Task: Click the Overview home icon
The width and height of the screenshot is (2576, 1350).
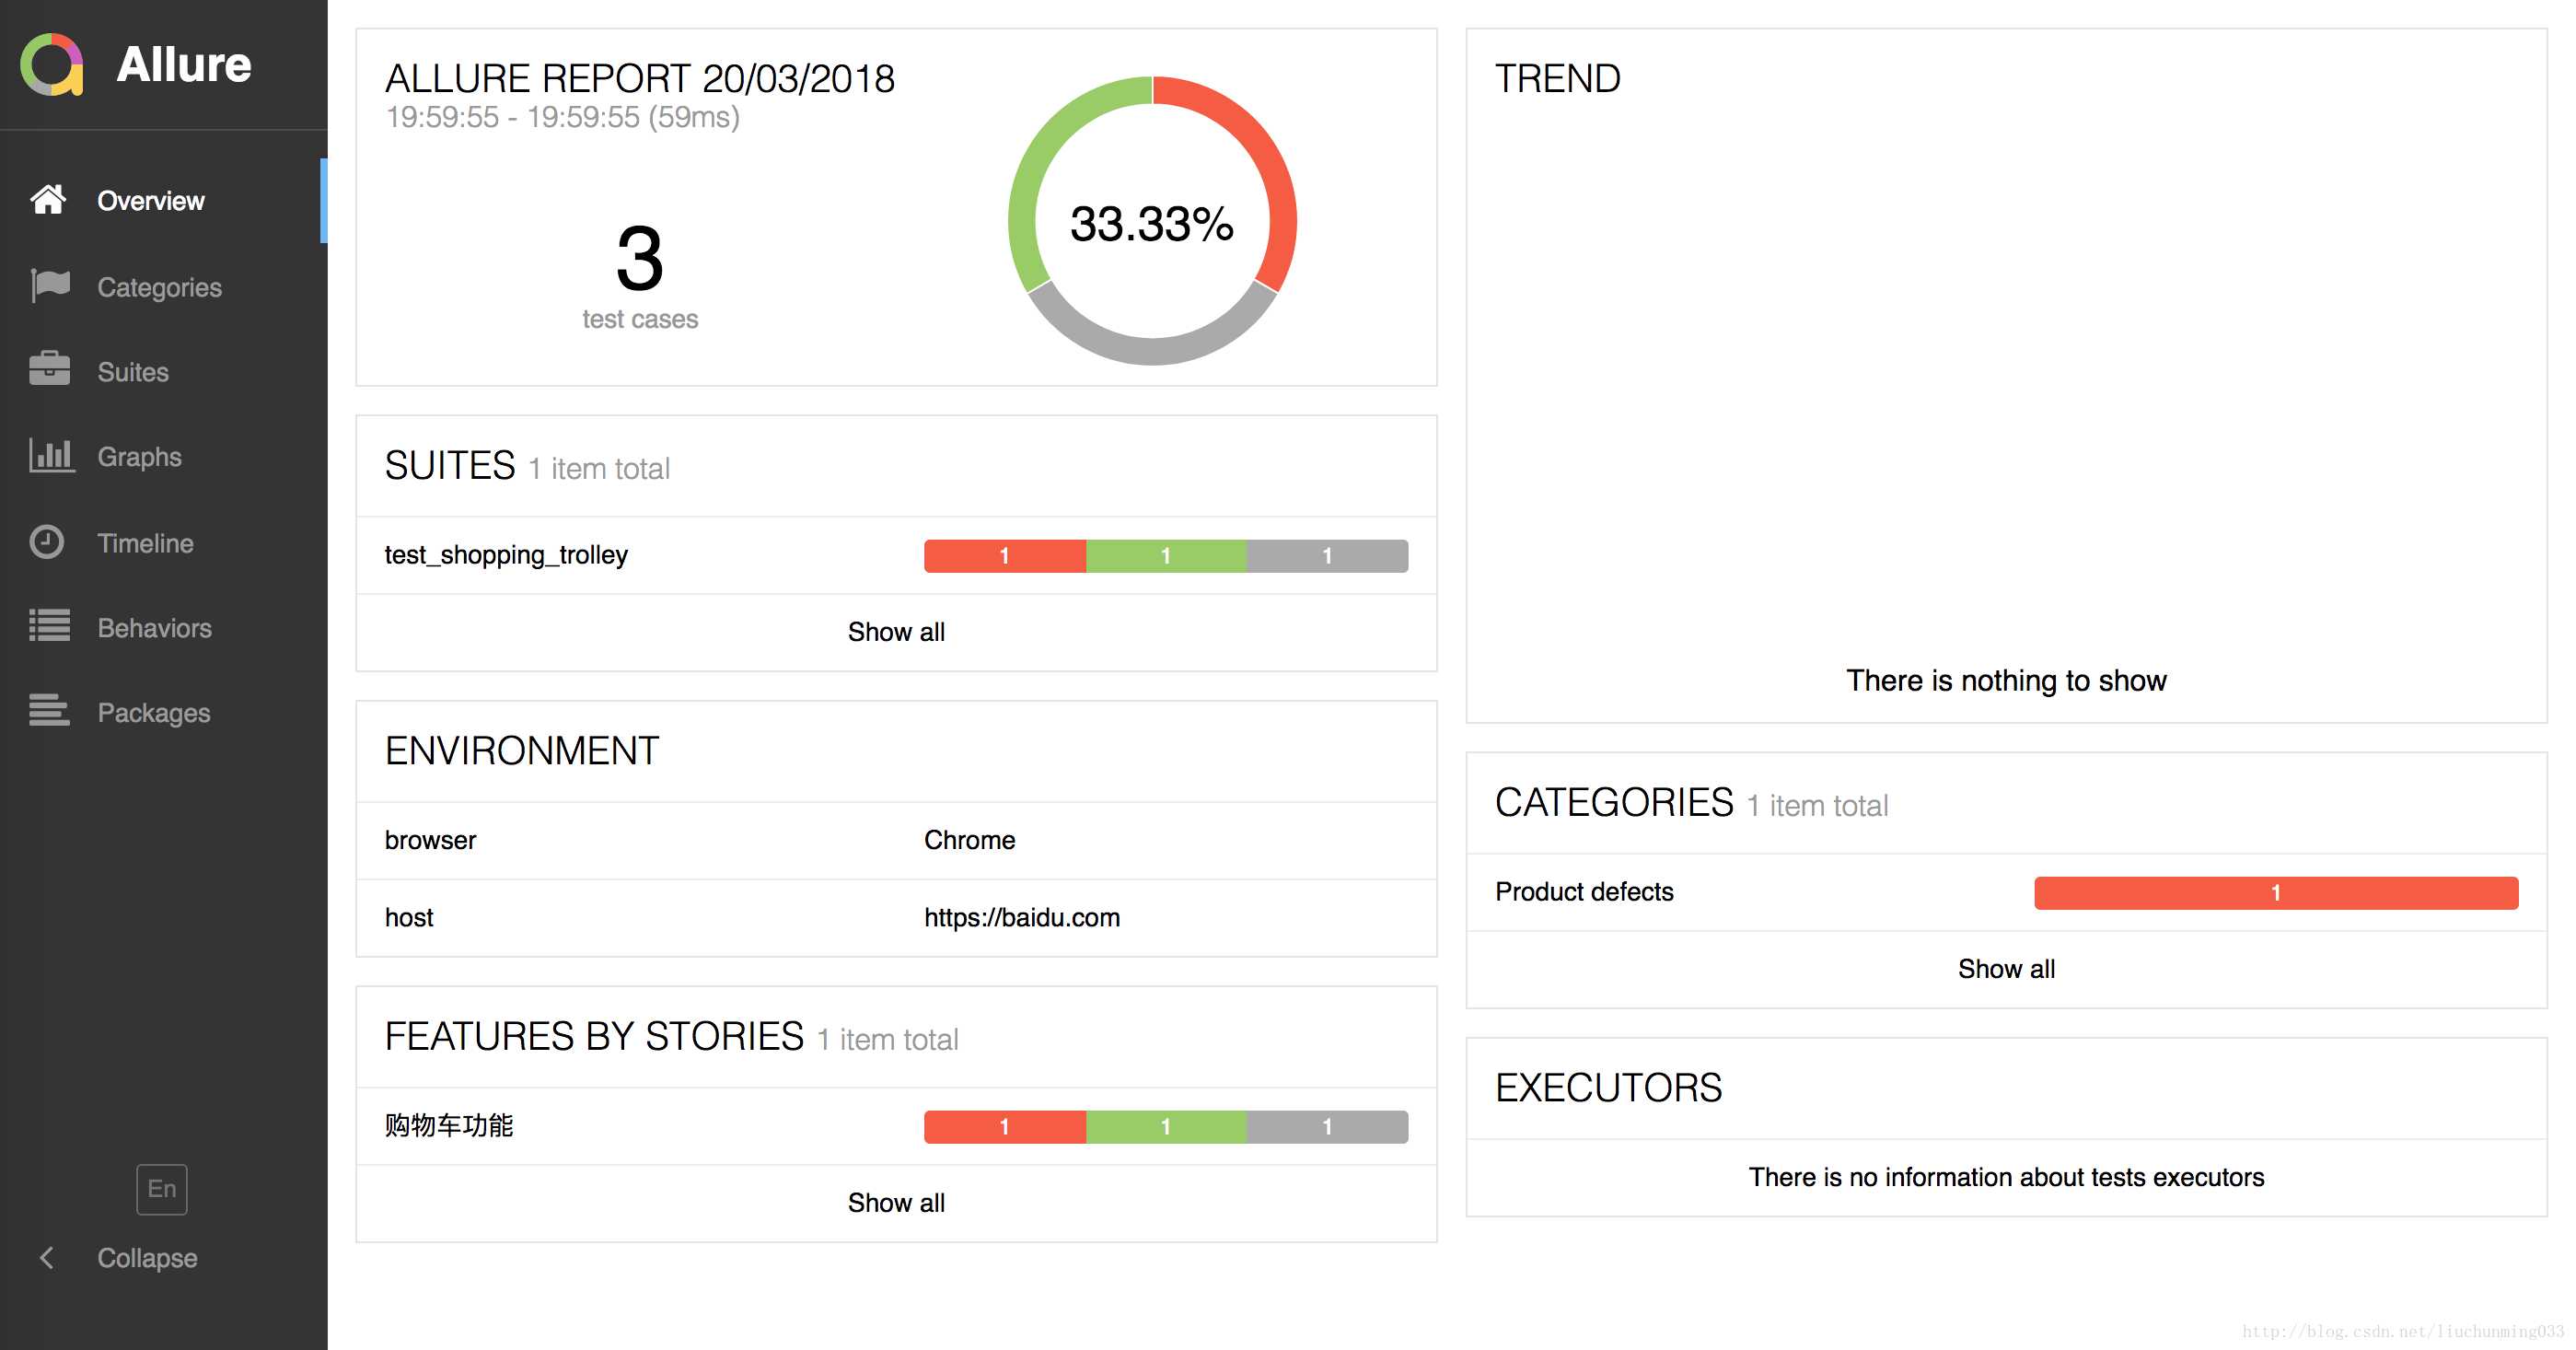Action: pos(48,200)
